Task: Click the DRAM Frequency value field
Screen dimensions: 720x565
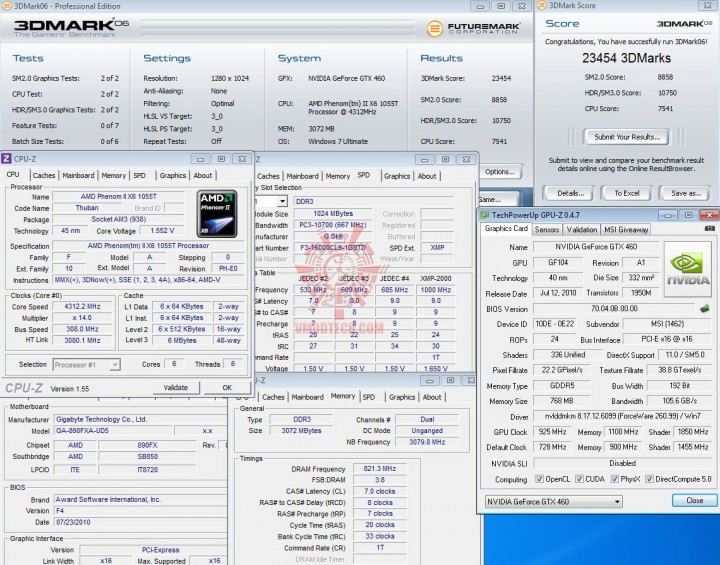Action: click(x=379, y=469)
